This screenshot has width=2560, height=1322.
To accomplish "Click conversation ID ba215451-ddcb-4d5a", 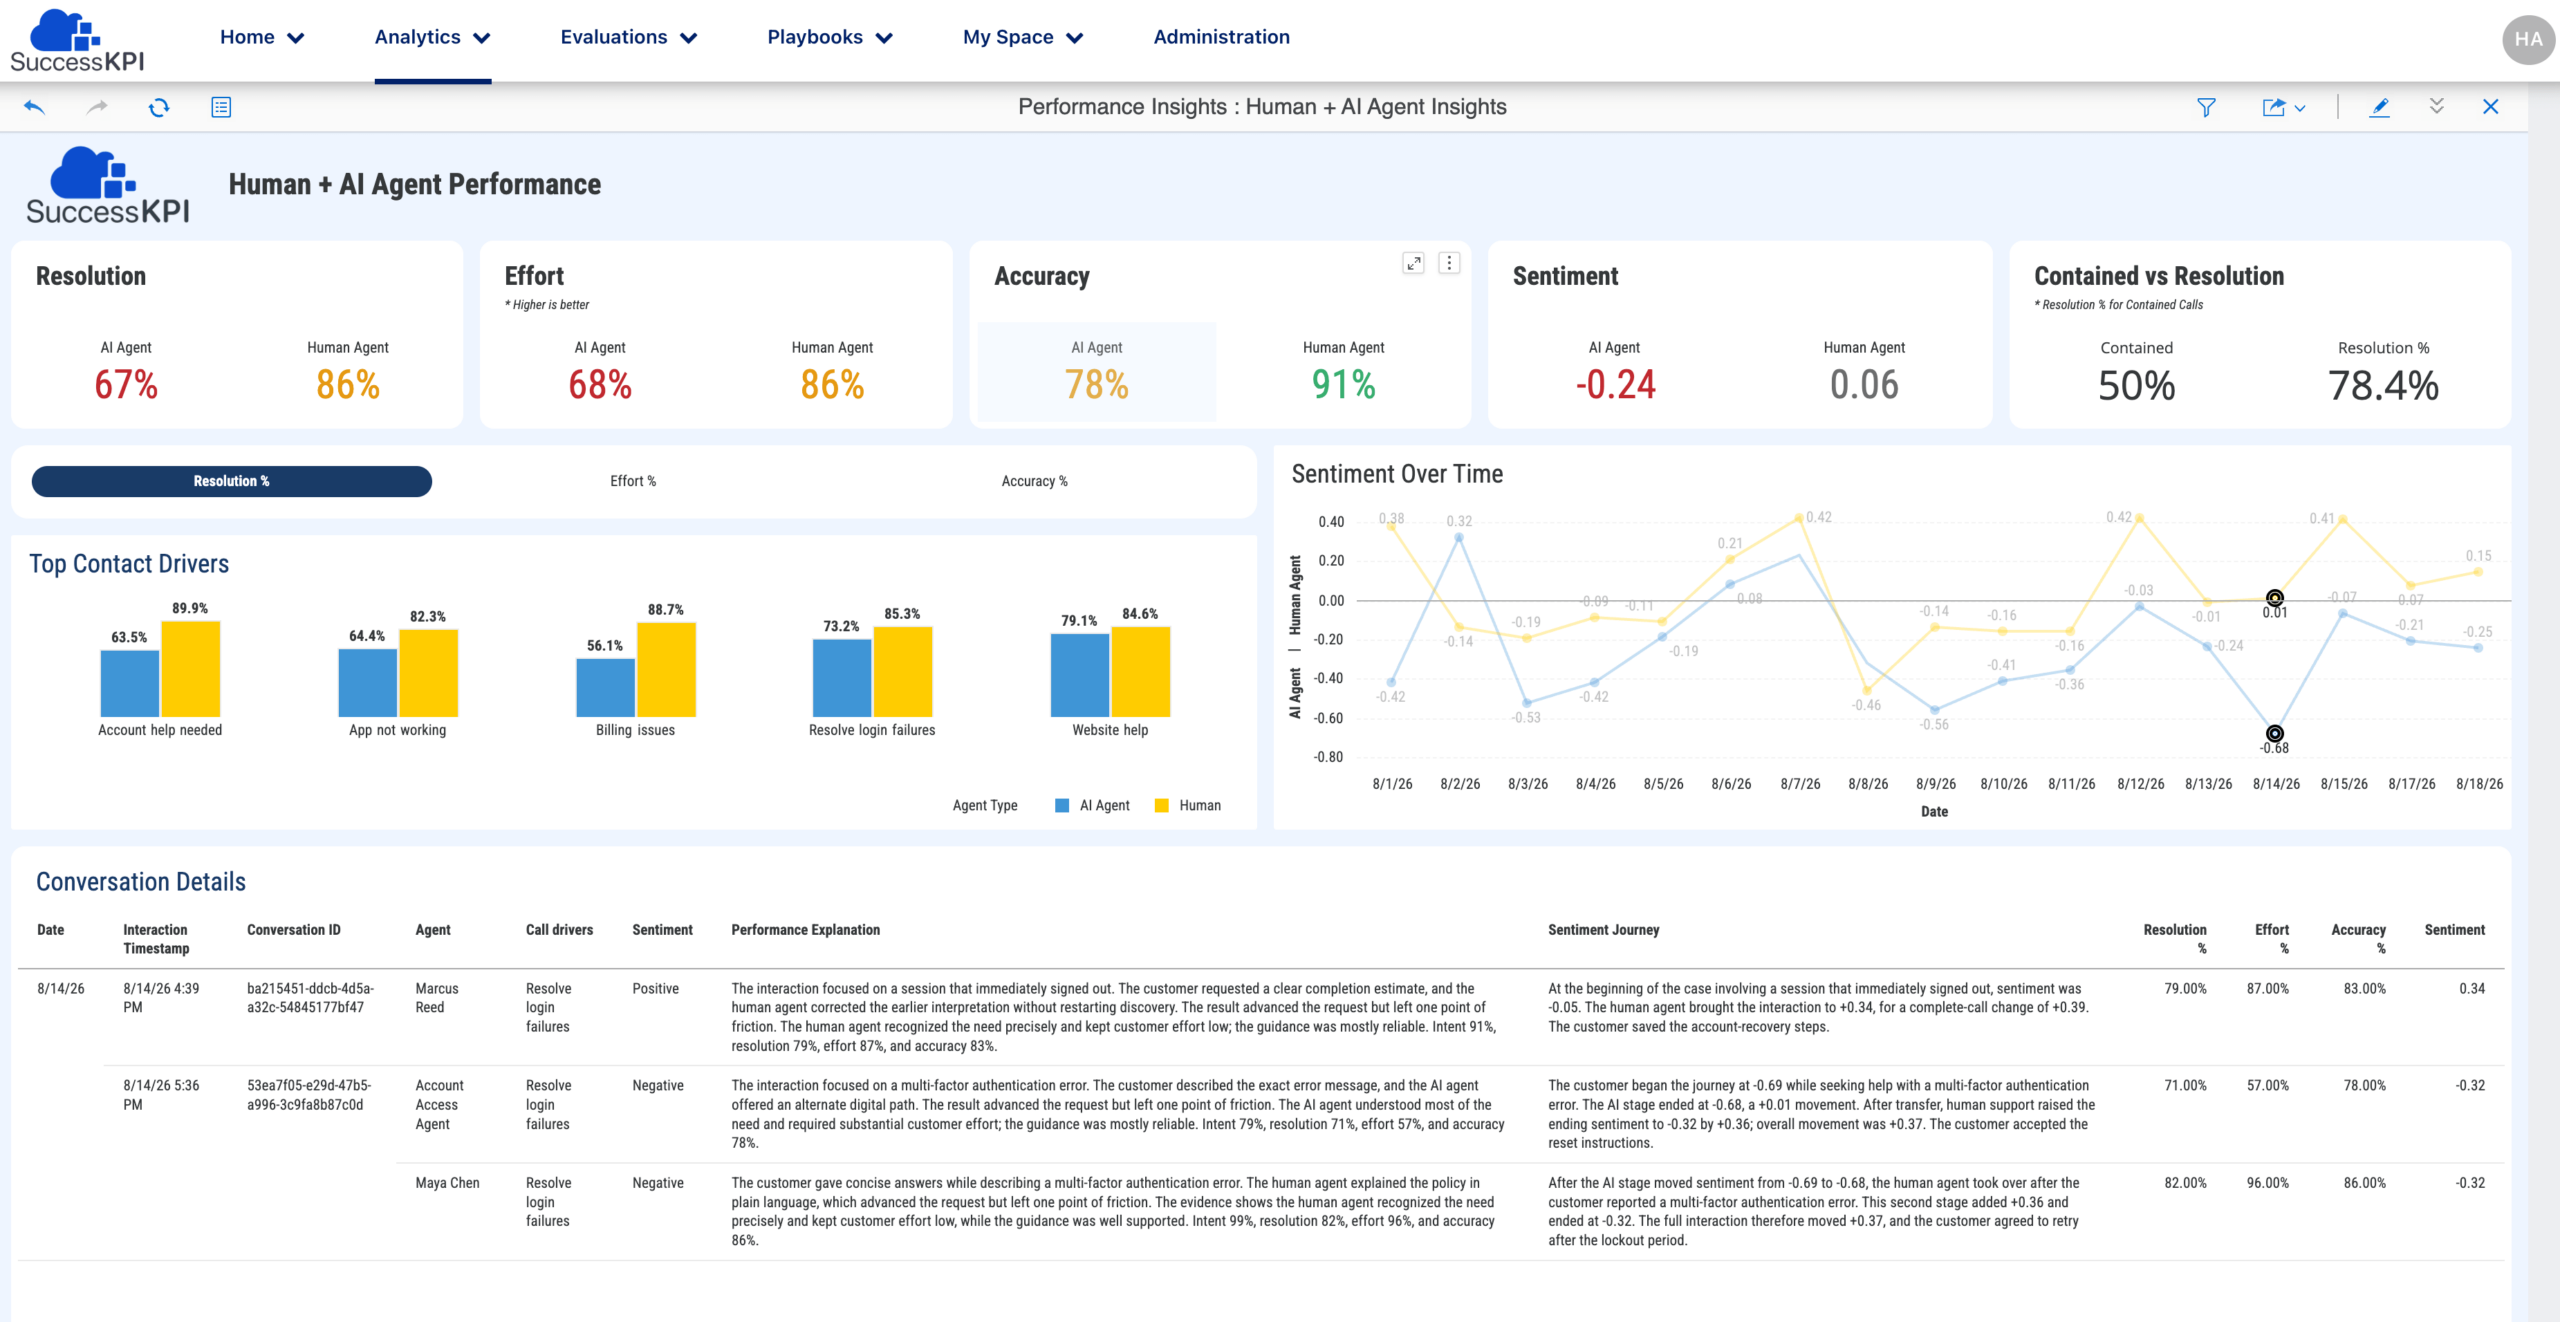I will [x=310, y=998].
